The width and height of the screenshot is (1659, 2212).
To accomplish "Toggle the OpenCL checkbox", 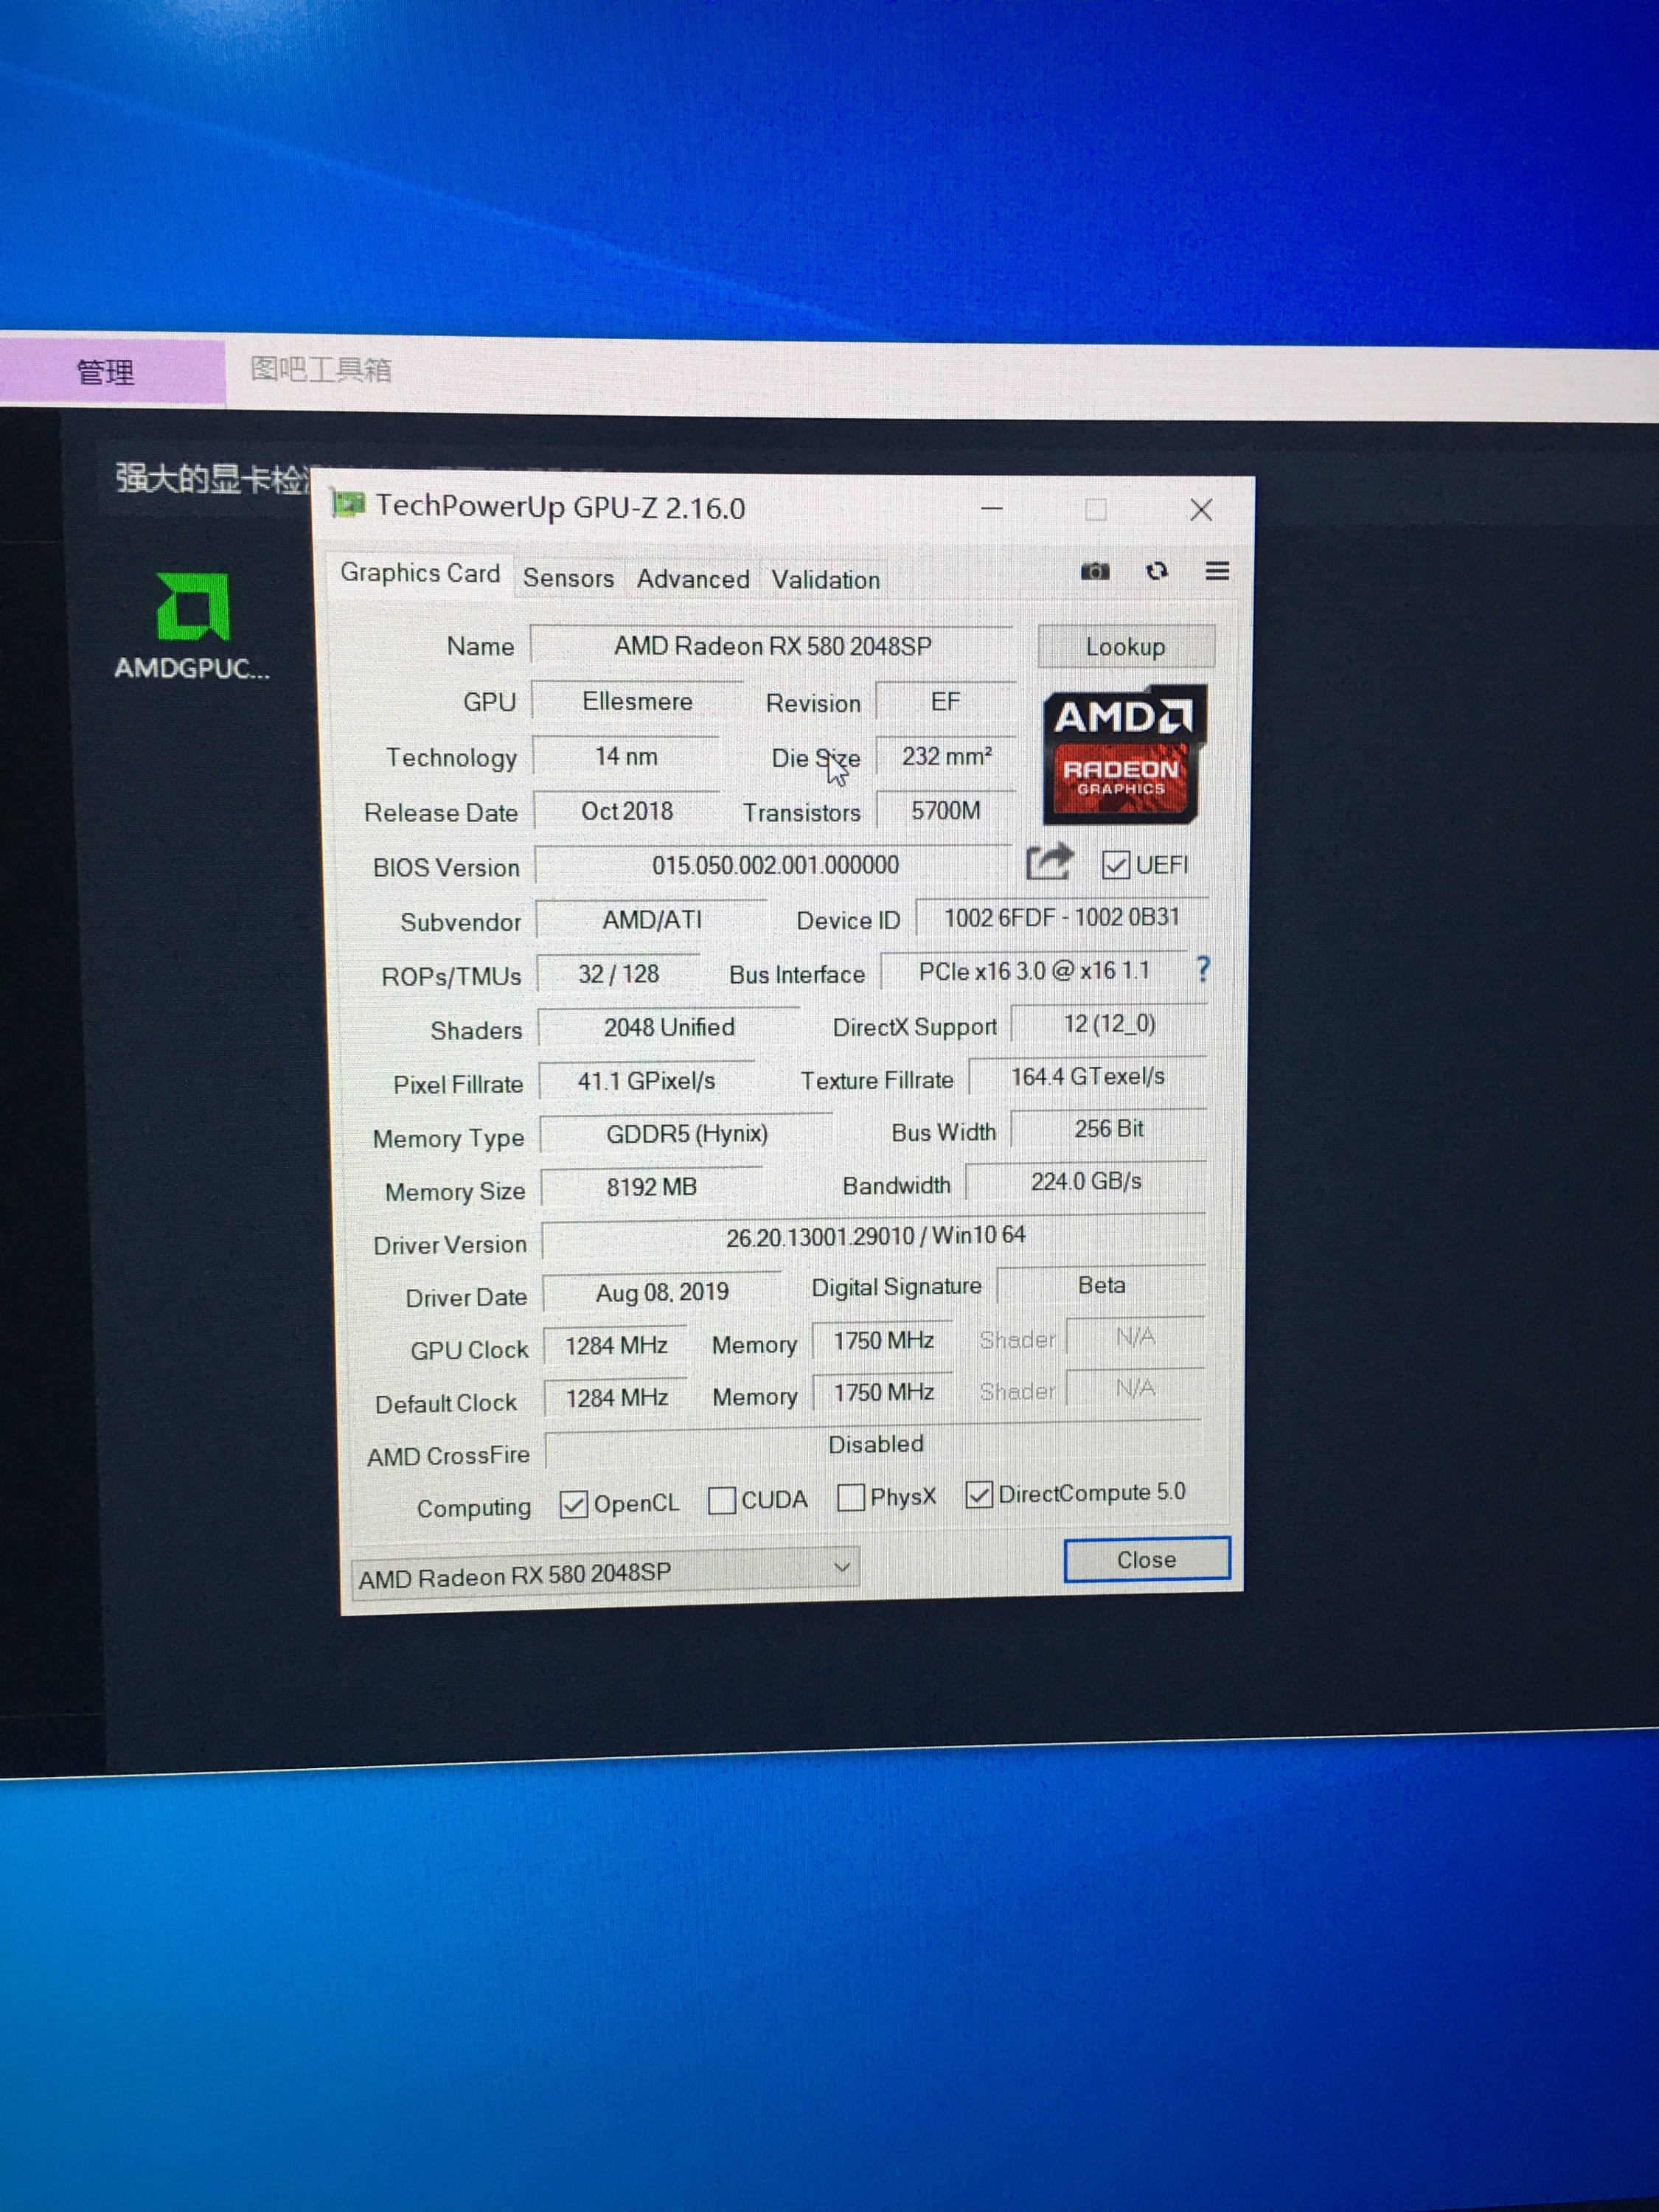I will 573,1504.
